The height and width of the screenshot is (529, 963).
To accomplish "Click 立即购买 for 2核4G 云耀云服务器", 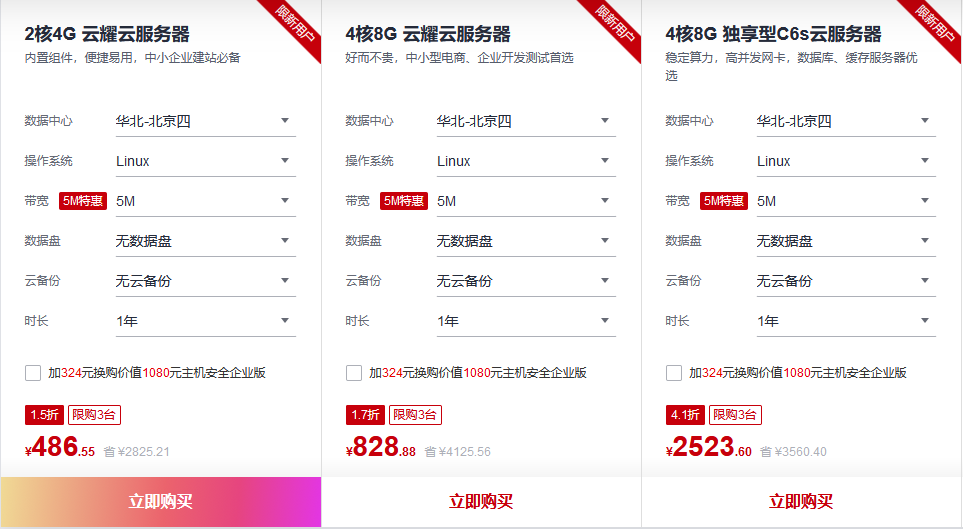I will coord(160,502).
